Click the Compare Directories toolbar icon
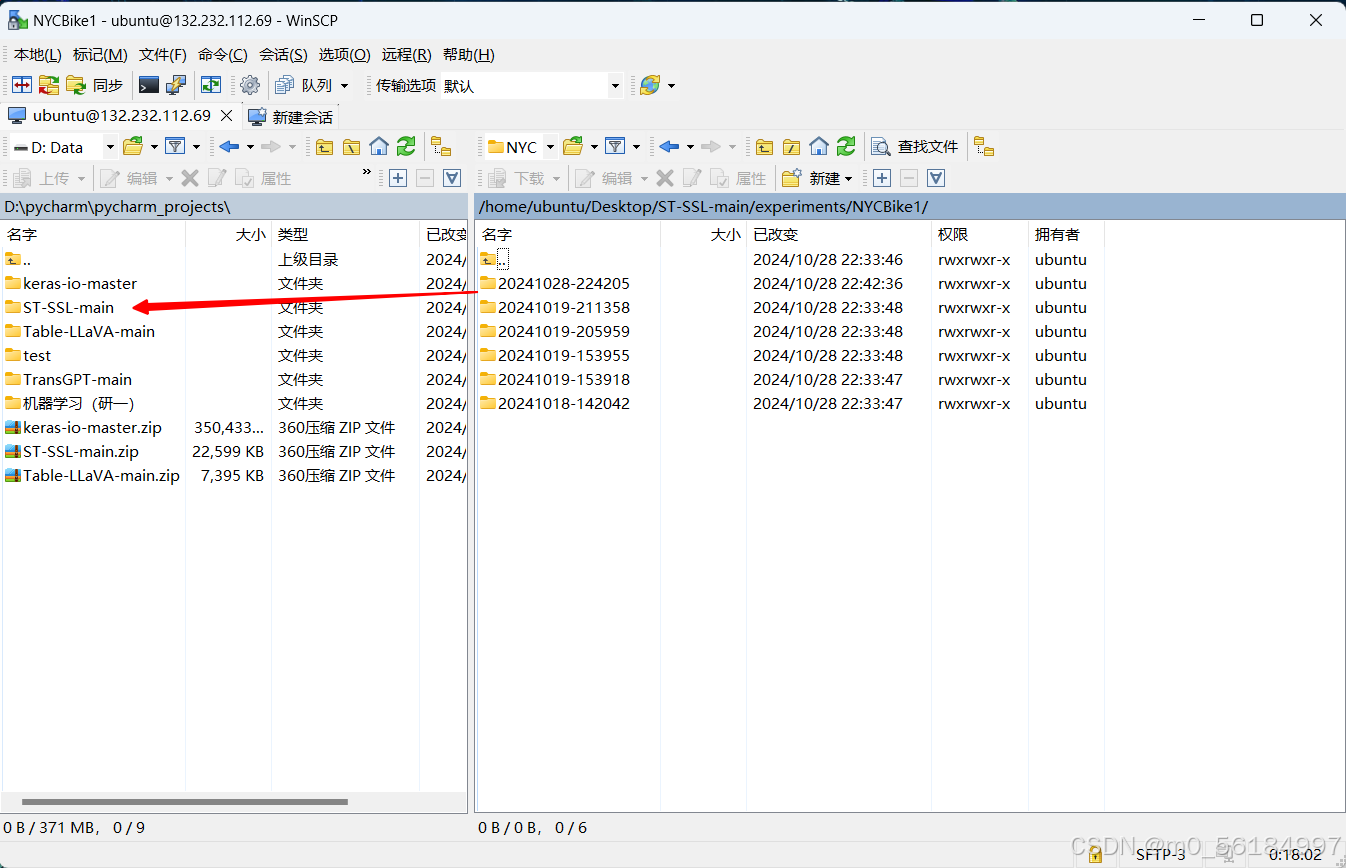The height and width of the screenshot is (868, 1346). click(22, 86)
